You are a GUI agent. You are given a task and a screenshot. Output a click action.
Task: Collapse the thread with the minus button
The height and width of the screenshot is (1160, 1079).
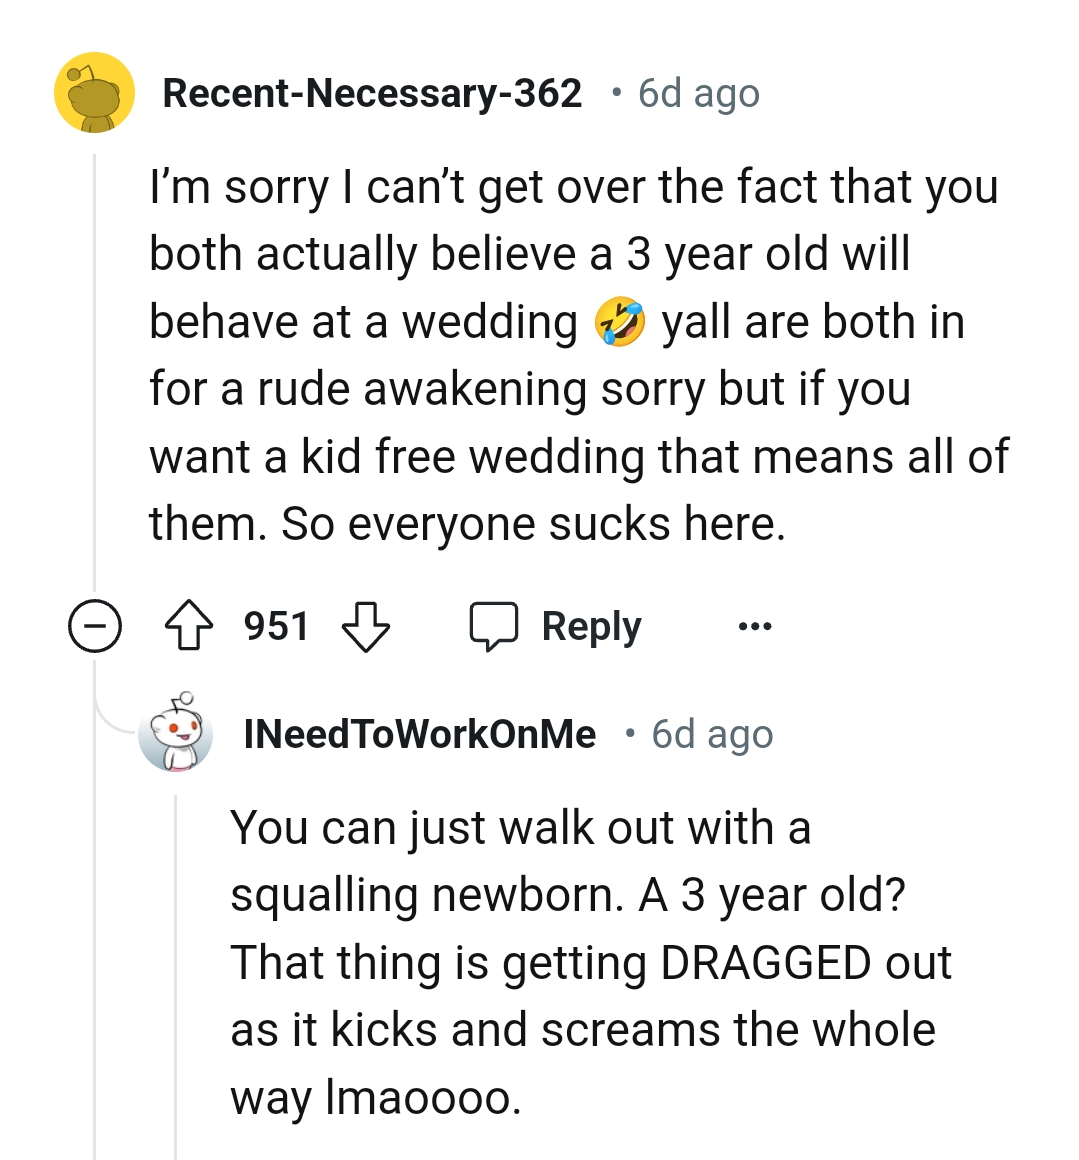[95, 627]
